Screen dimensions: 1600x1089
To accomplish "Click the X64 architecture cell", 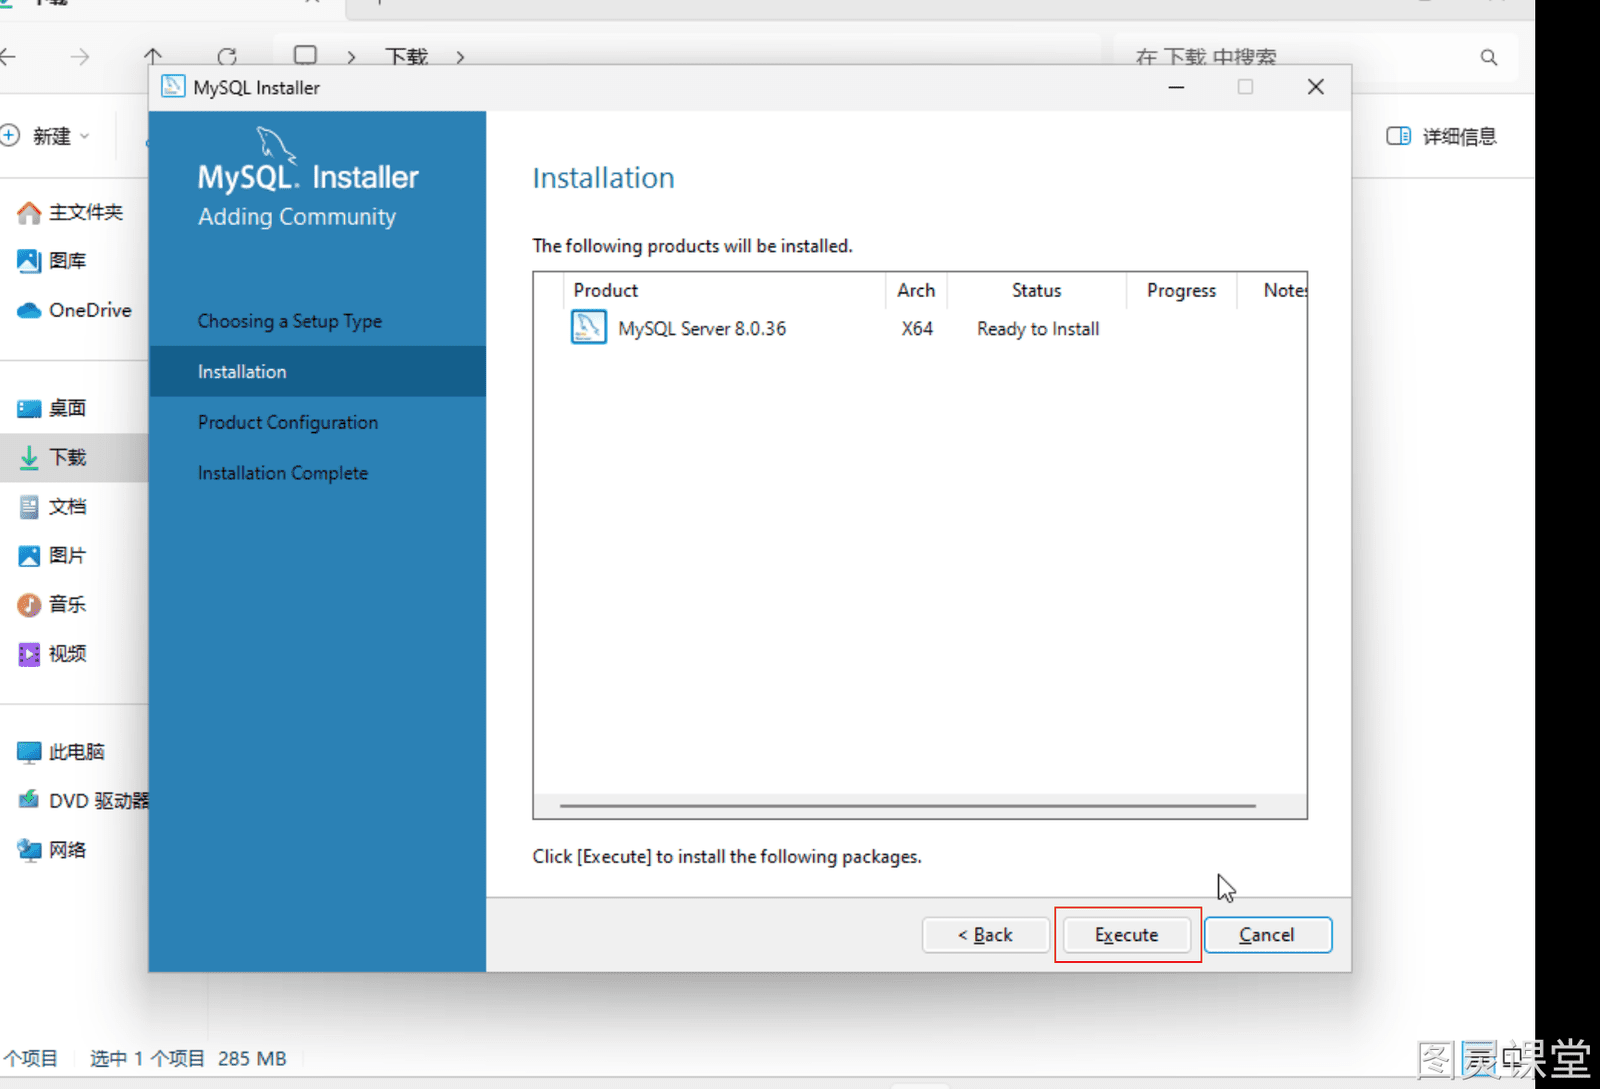I will pos(917,329).
